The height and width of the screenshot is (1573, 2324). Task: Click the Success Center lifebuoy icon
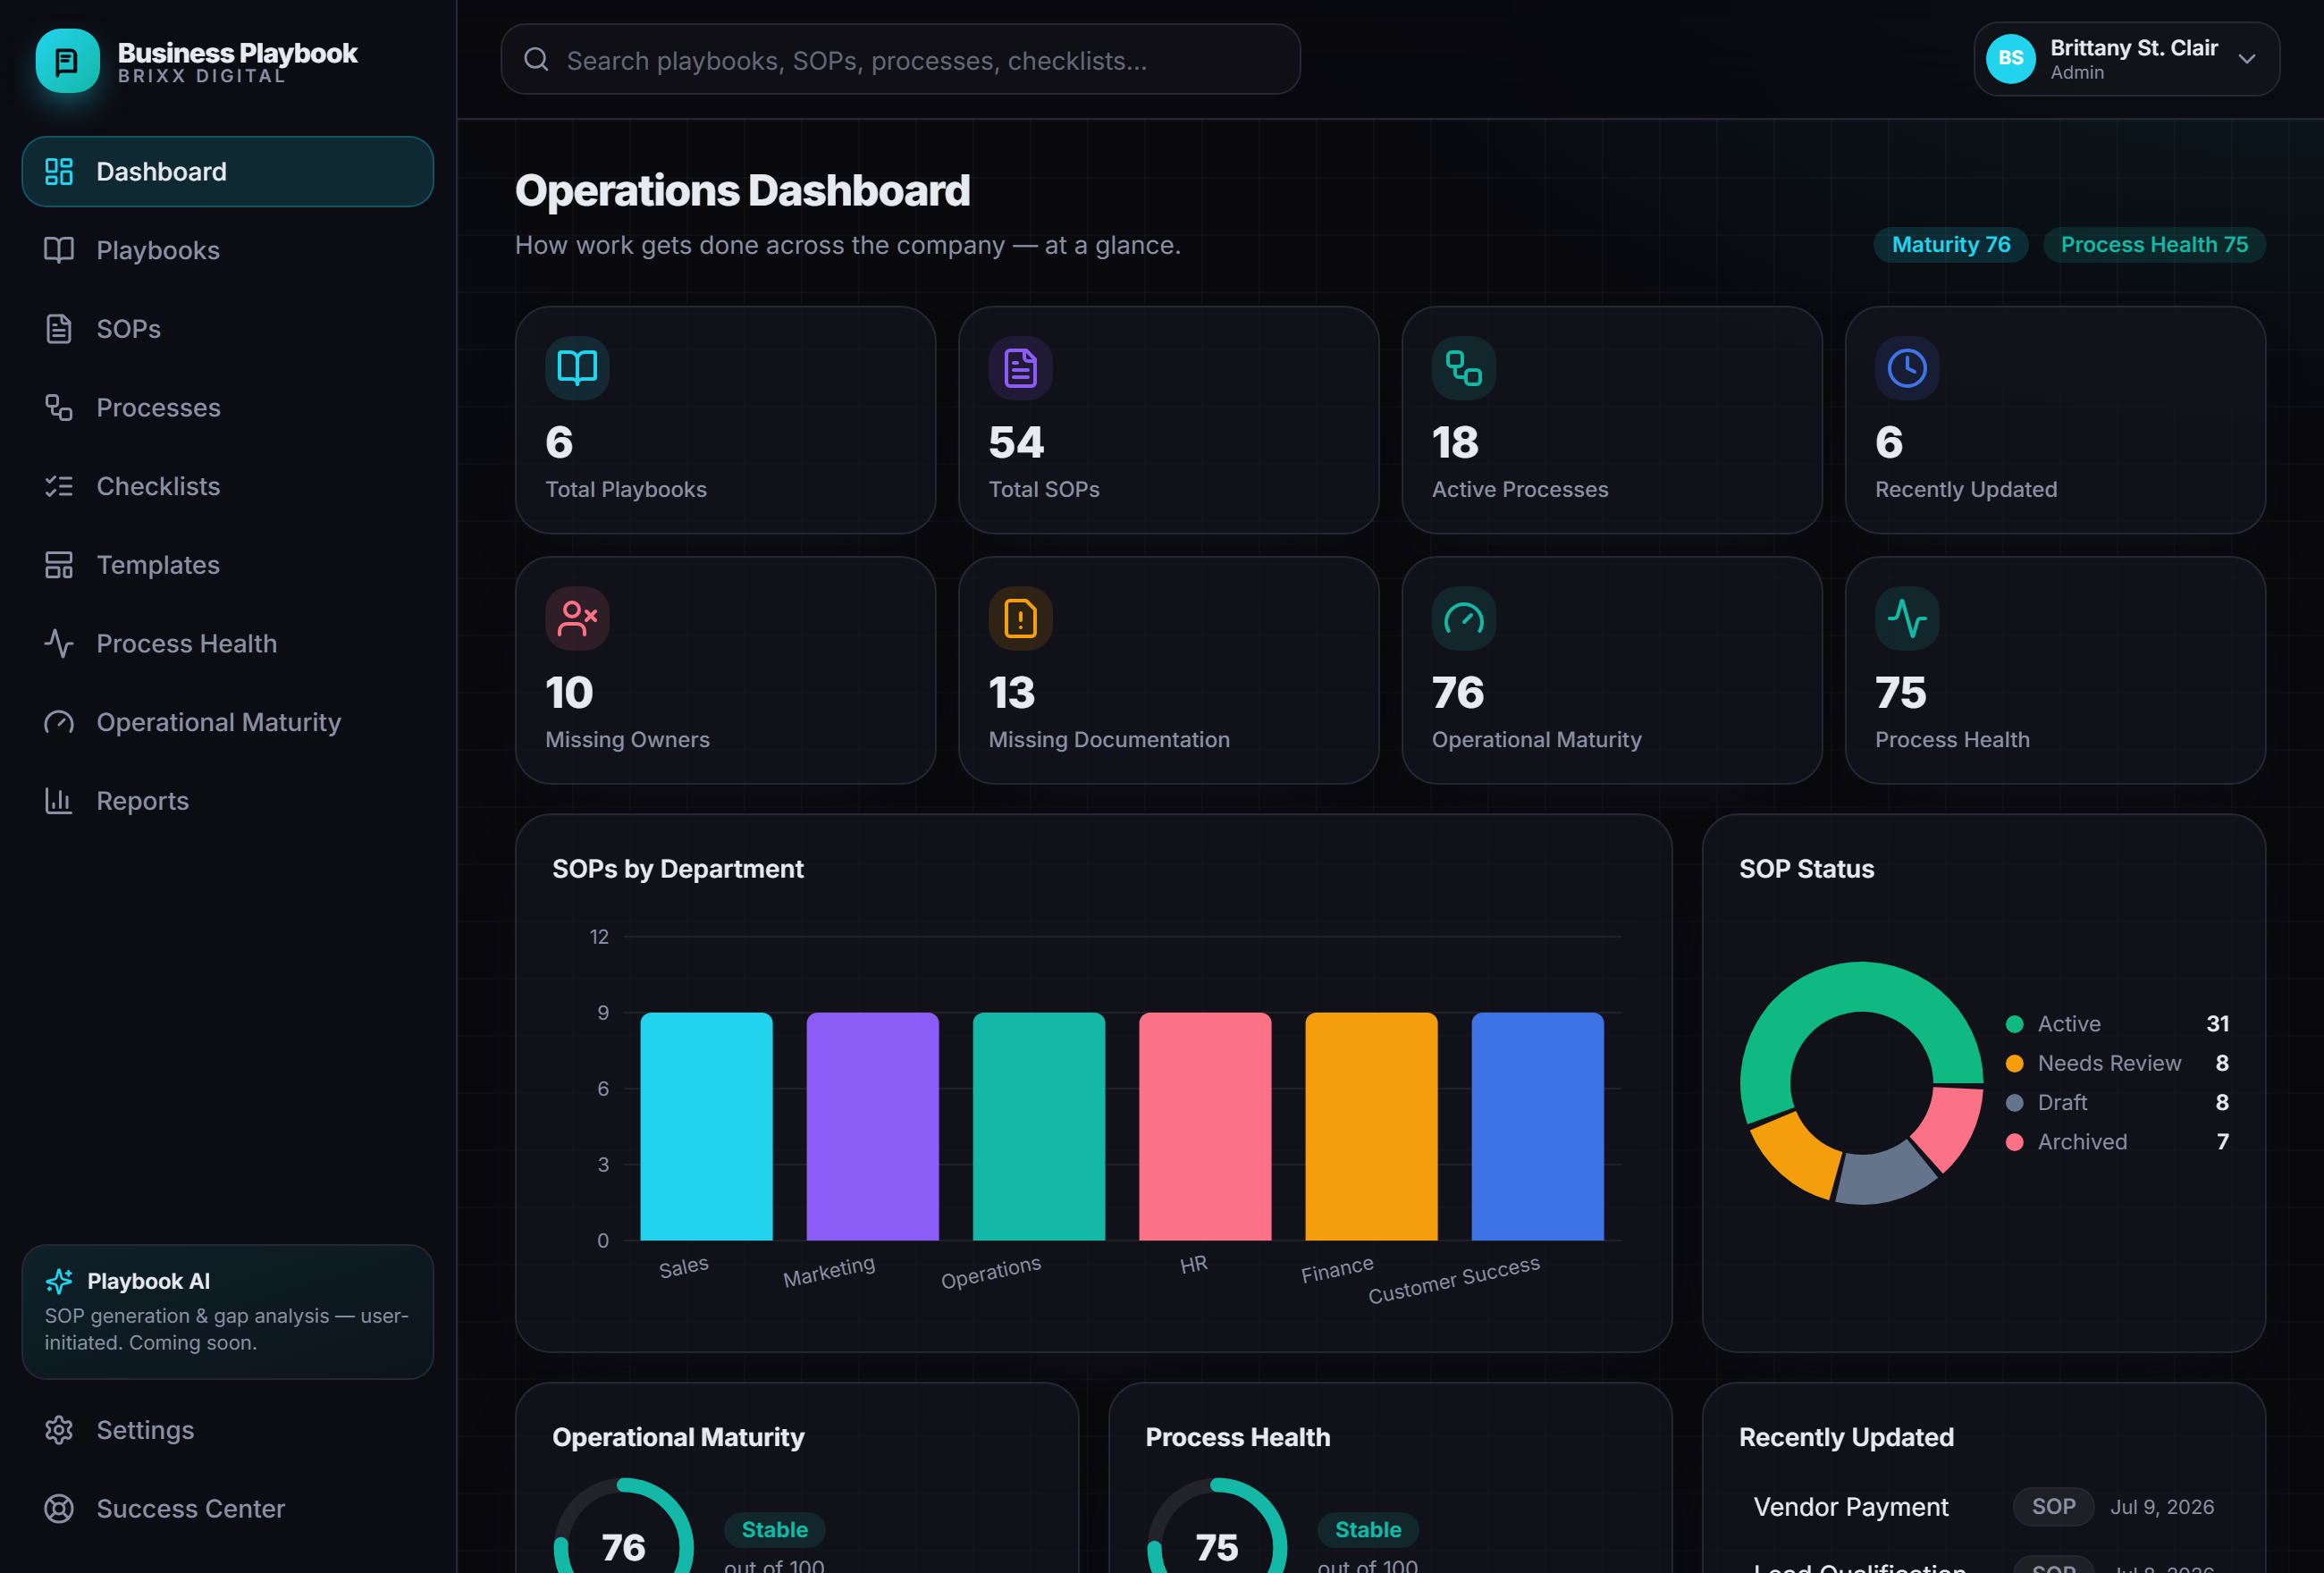[59, 1508]
